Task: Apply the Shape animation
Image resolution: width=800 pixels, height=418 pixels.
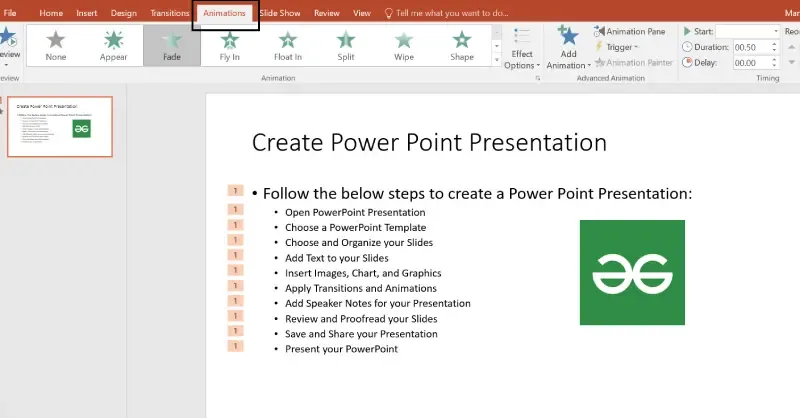Action: (x=462, y=45)
